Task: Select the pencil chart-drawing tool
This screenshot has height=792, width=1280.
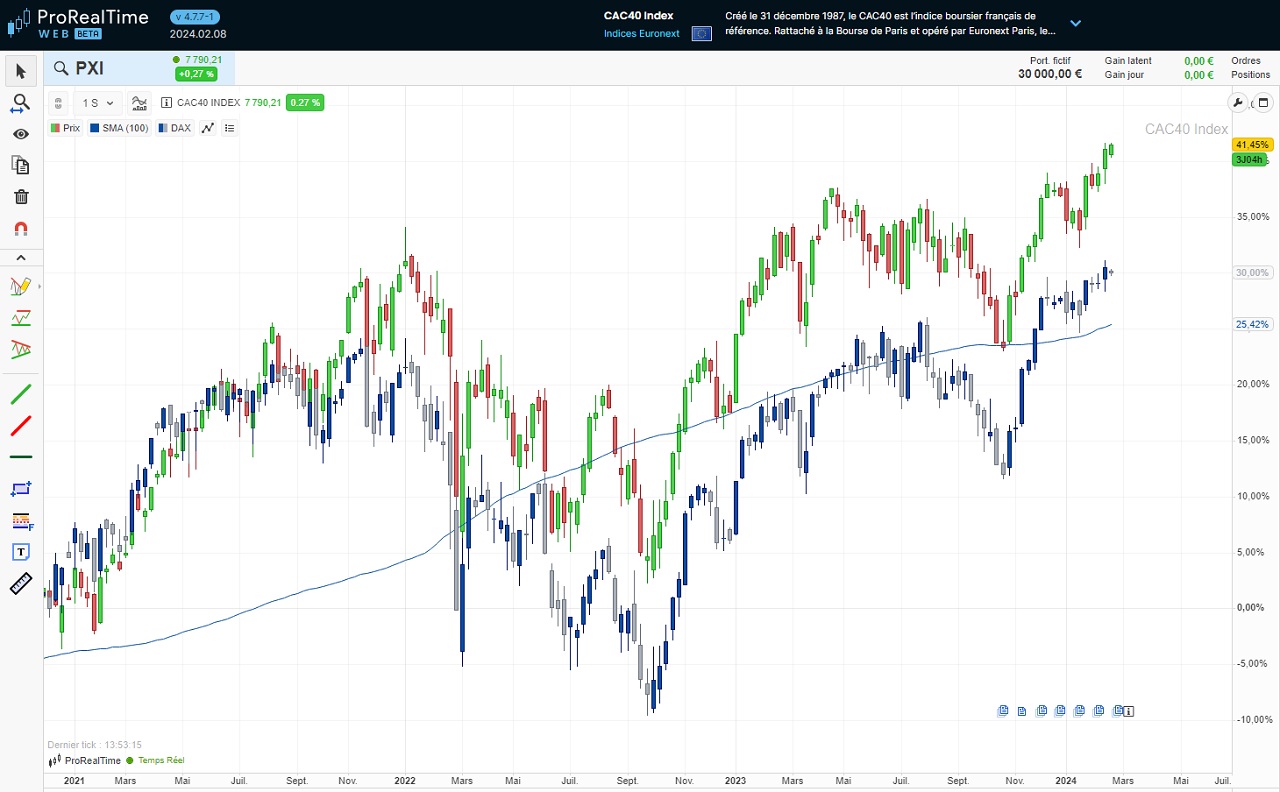Action: point(21,286)
